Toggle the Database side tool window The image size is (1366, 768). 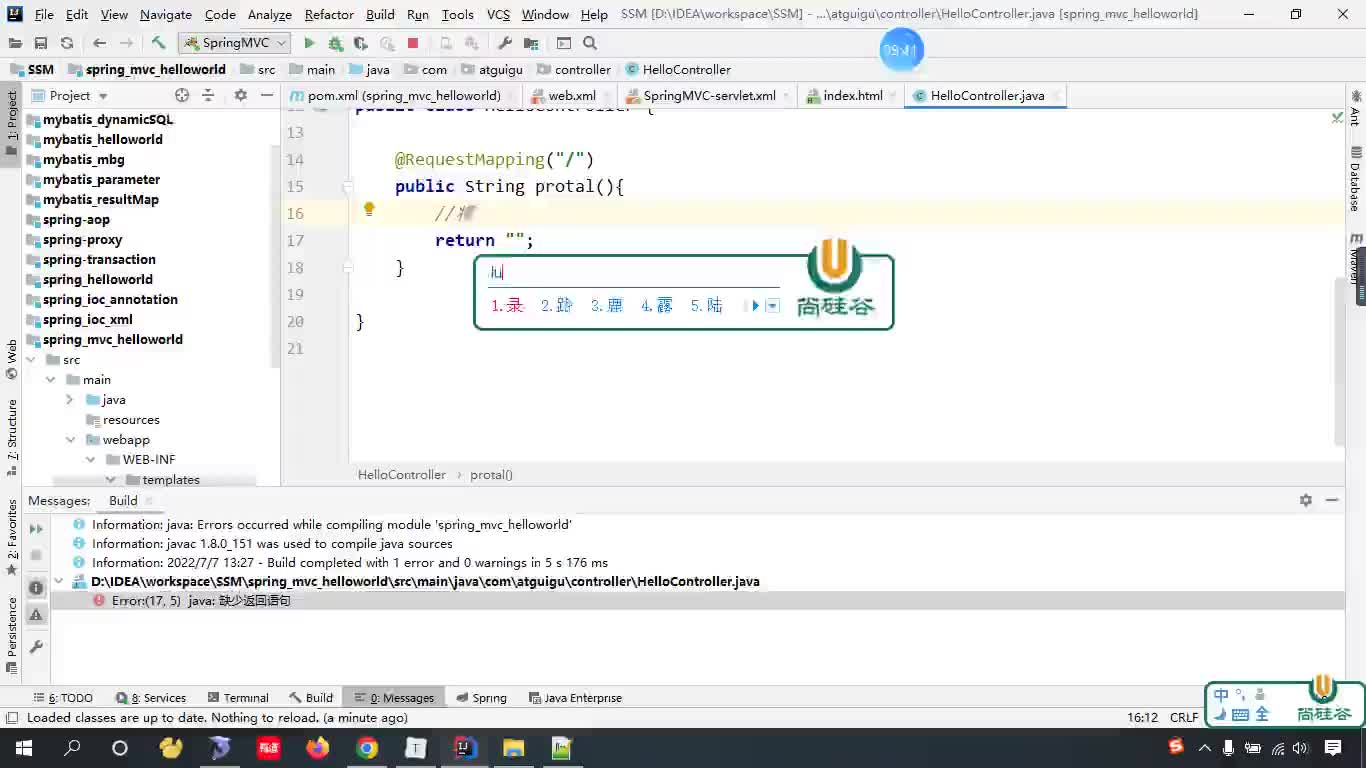coord(1355,180)
